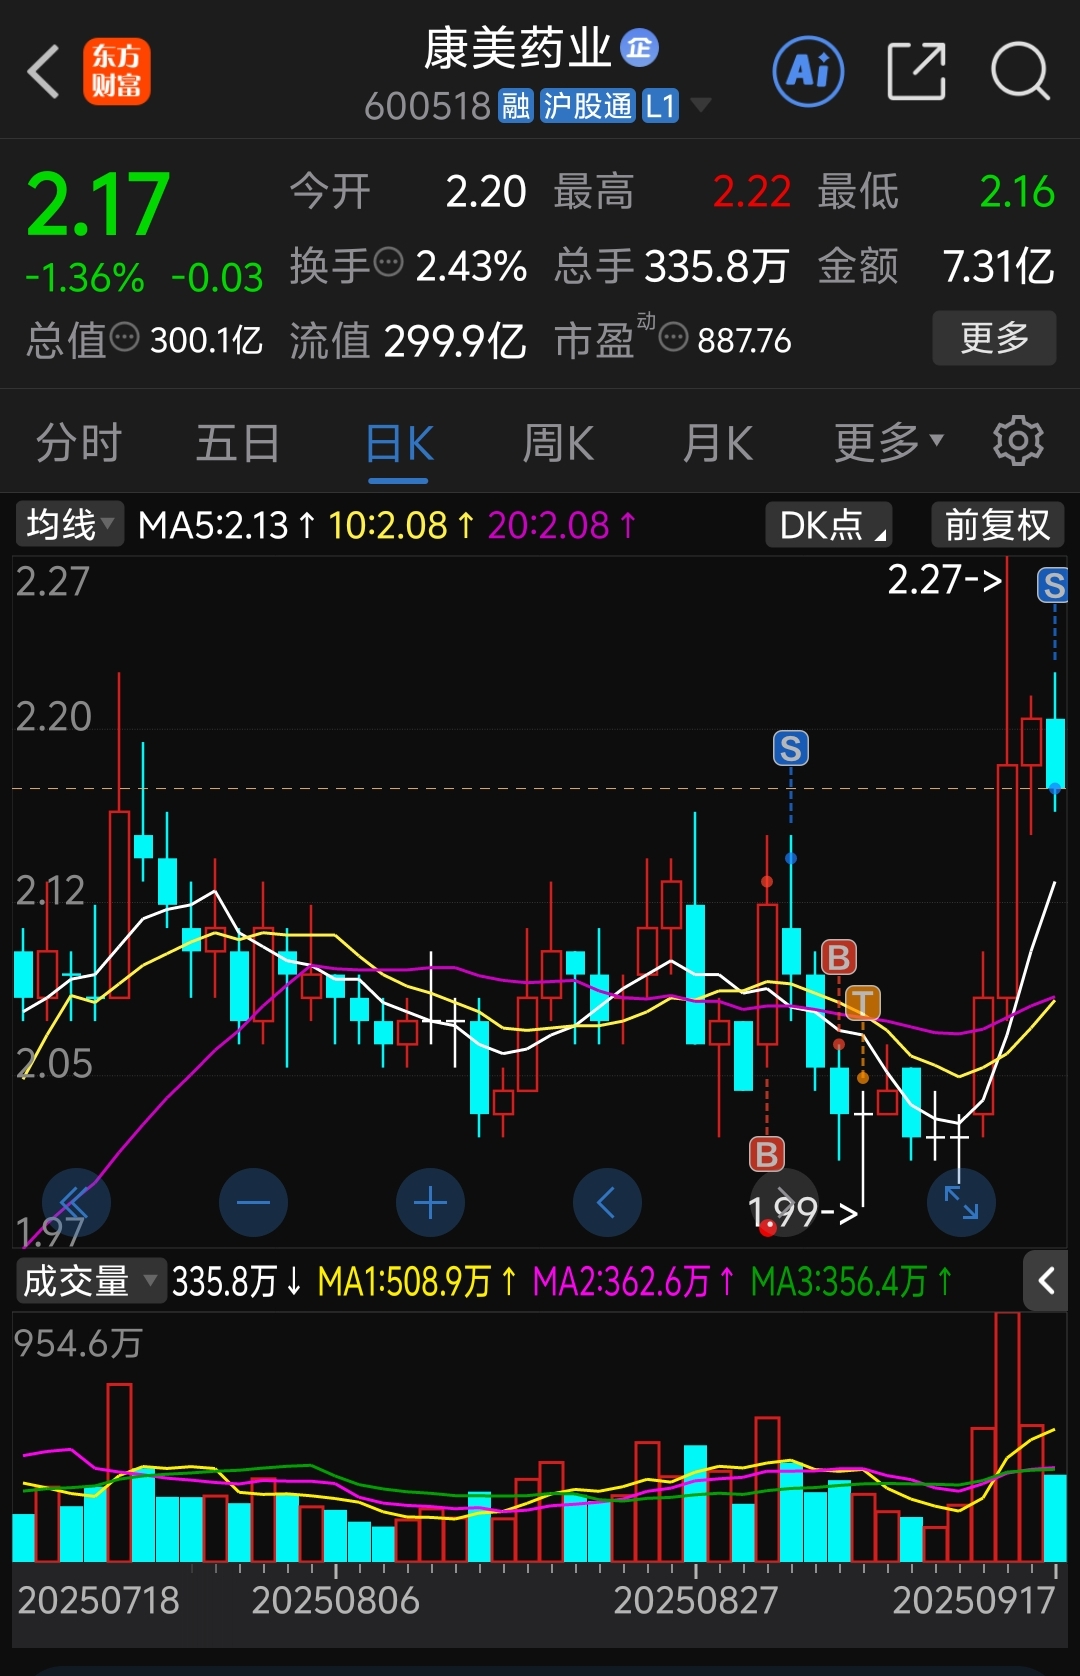Tap the low price 1.99-> annotation

coord(803,1213)
